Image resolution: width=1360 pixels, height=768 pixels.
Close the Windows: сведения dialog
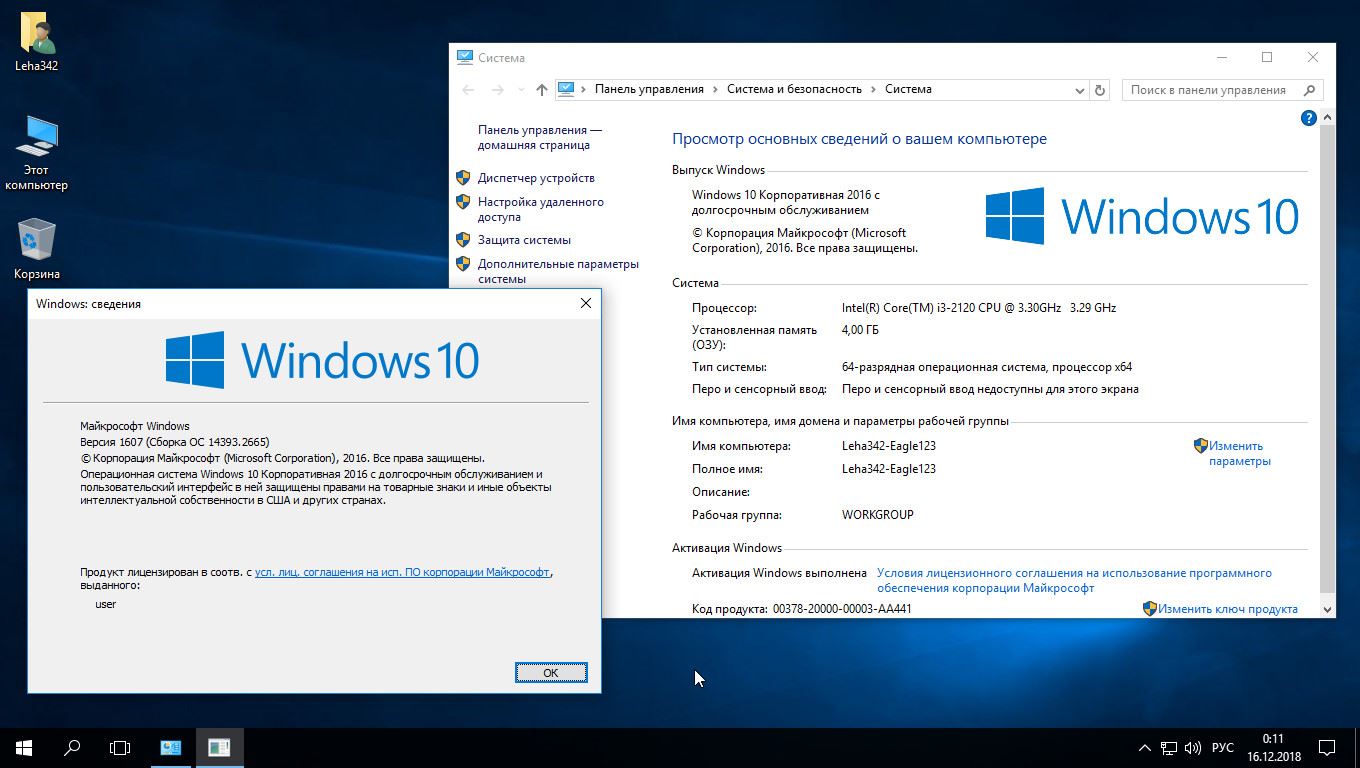pyautogui.click(x=586, y=303)
